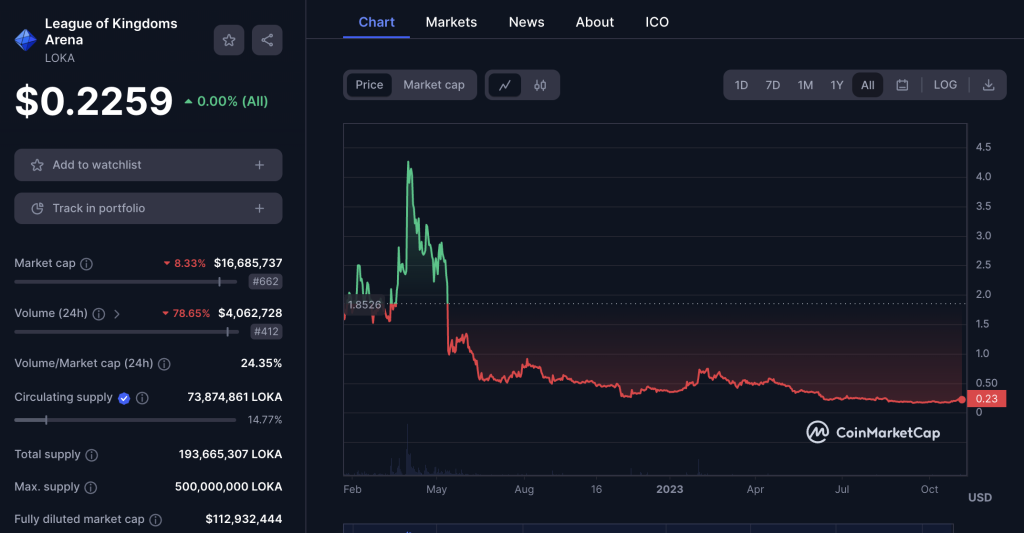
Task: Click market cap rank #662 badge
Action: coord(265,282)
